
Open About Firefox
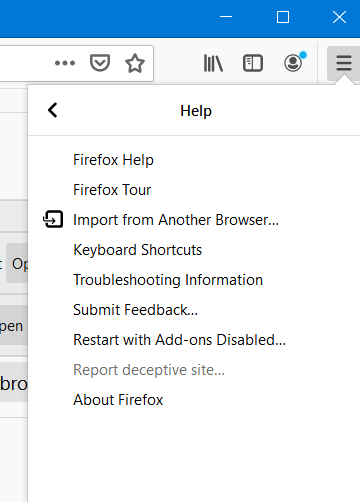[x=118, y=400]
